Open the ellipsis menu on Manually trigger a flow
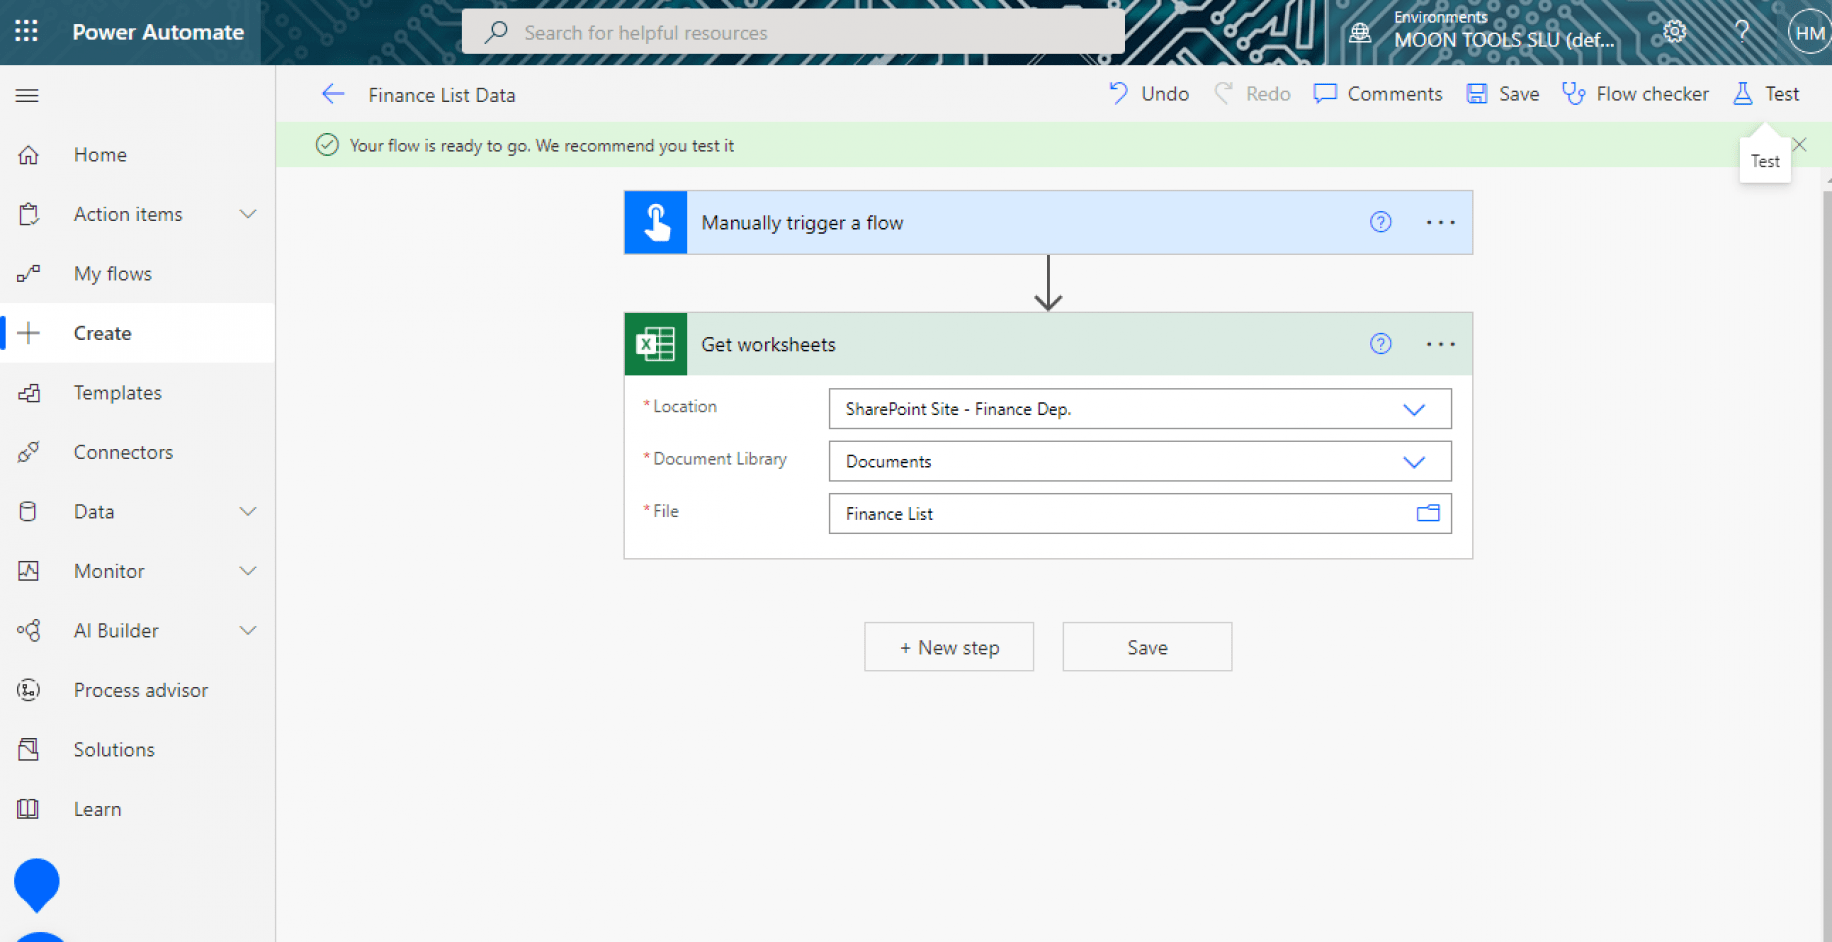 [x=1440, y=222]
